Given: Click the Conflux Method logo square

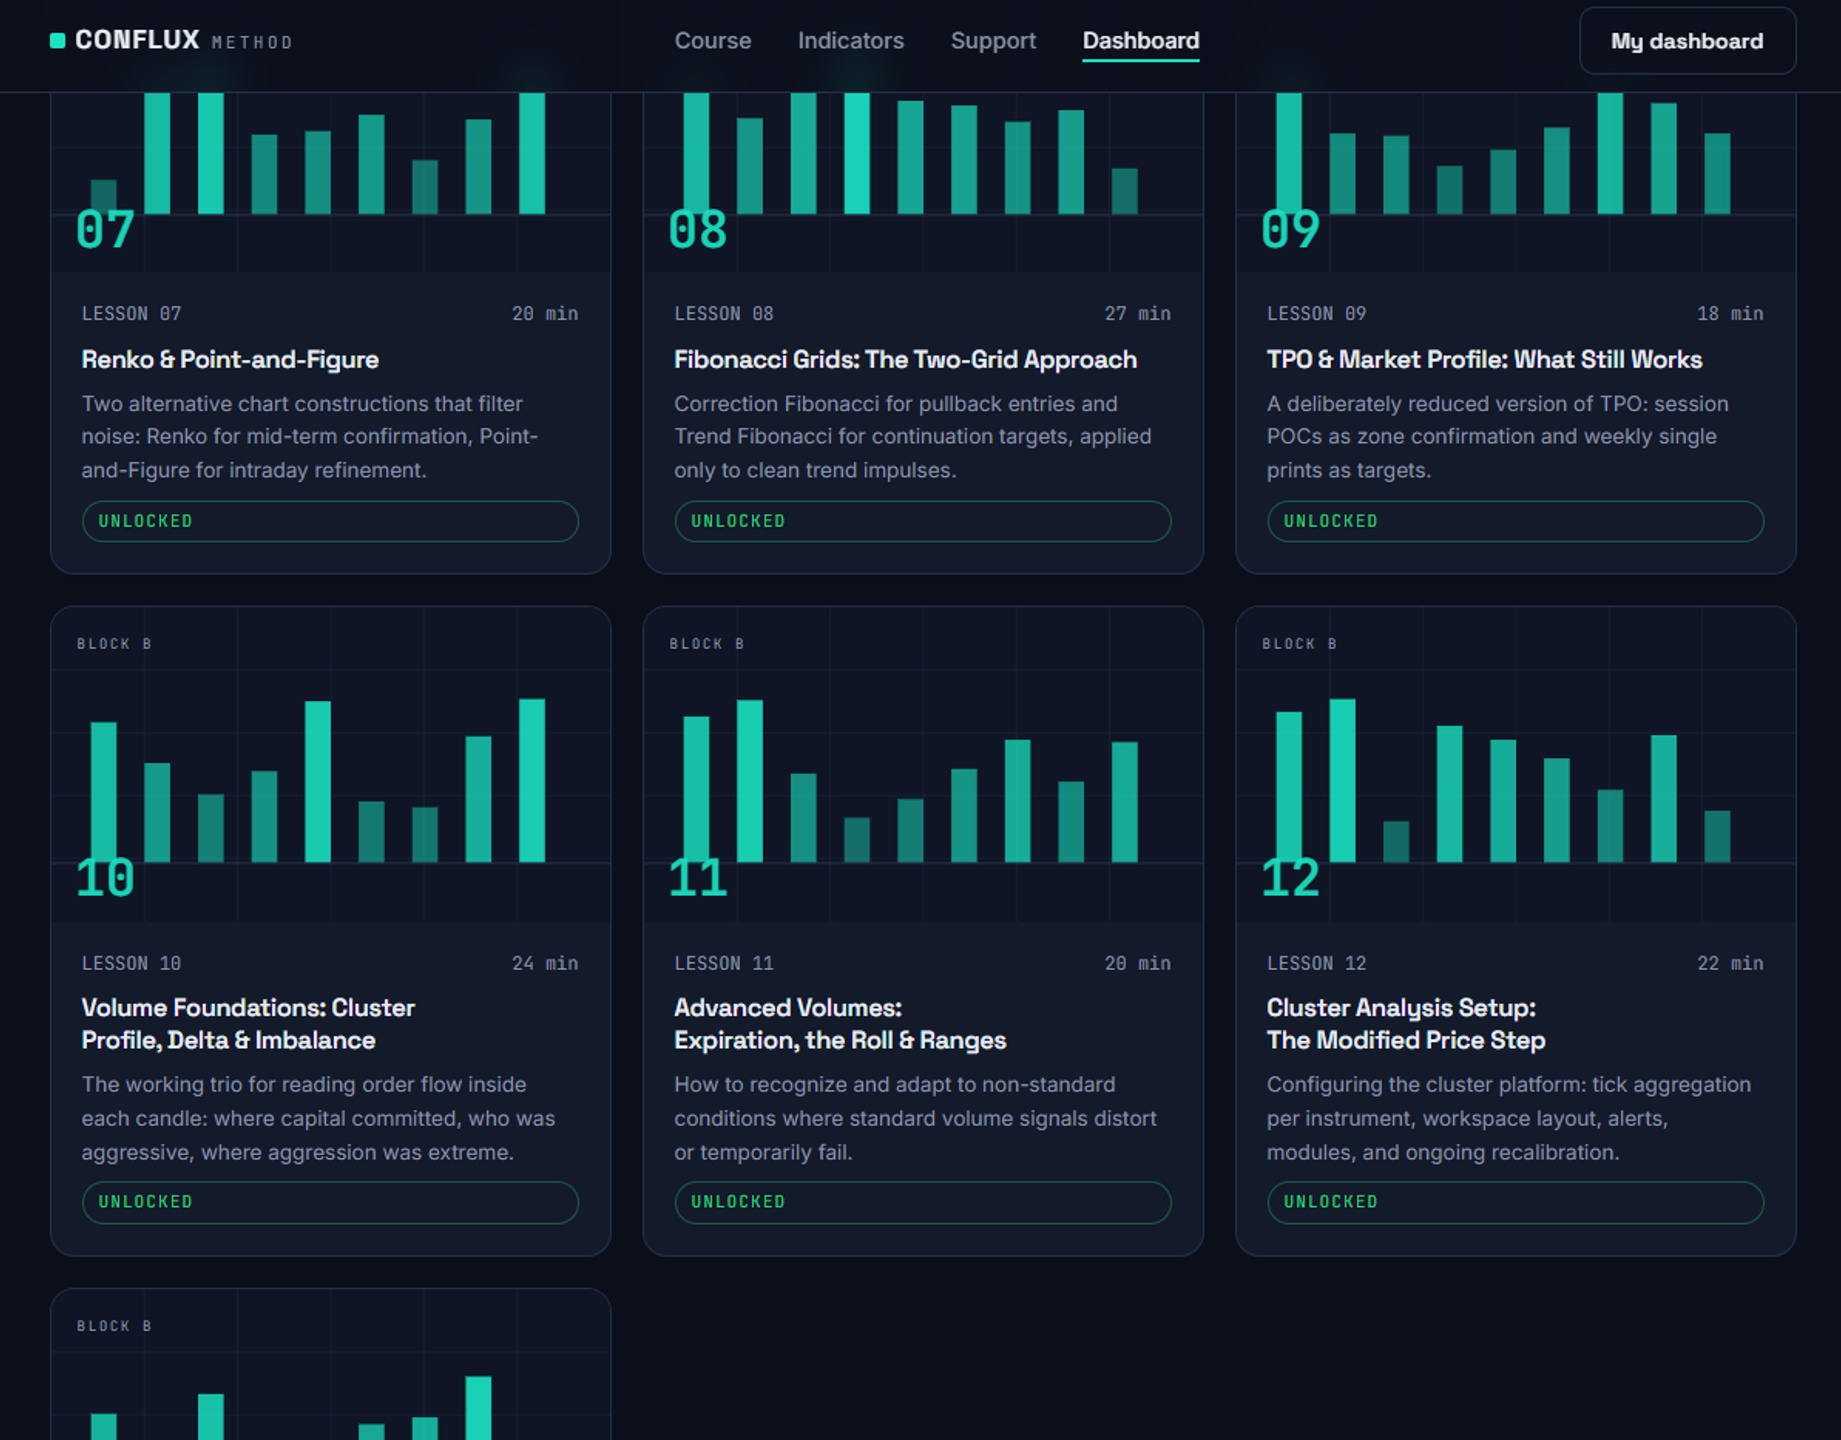Looking at the screenshot, I should (x=57, y=41).
